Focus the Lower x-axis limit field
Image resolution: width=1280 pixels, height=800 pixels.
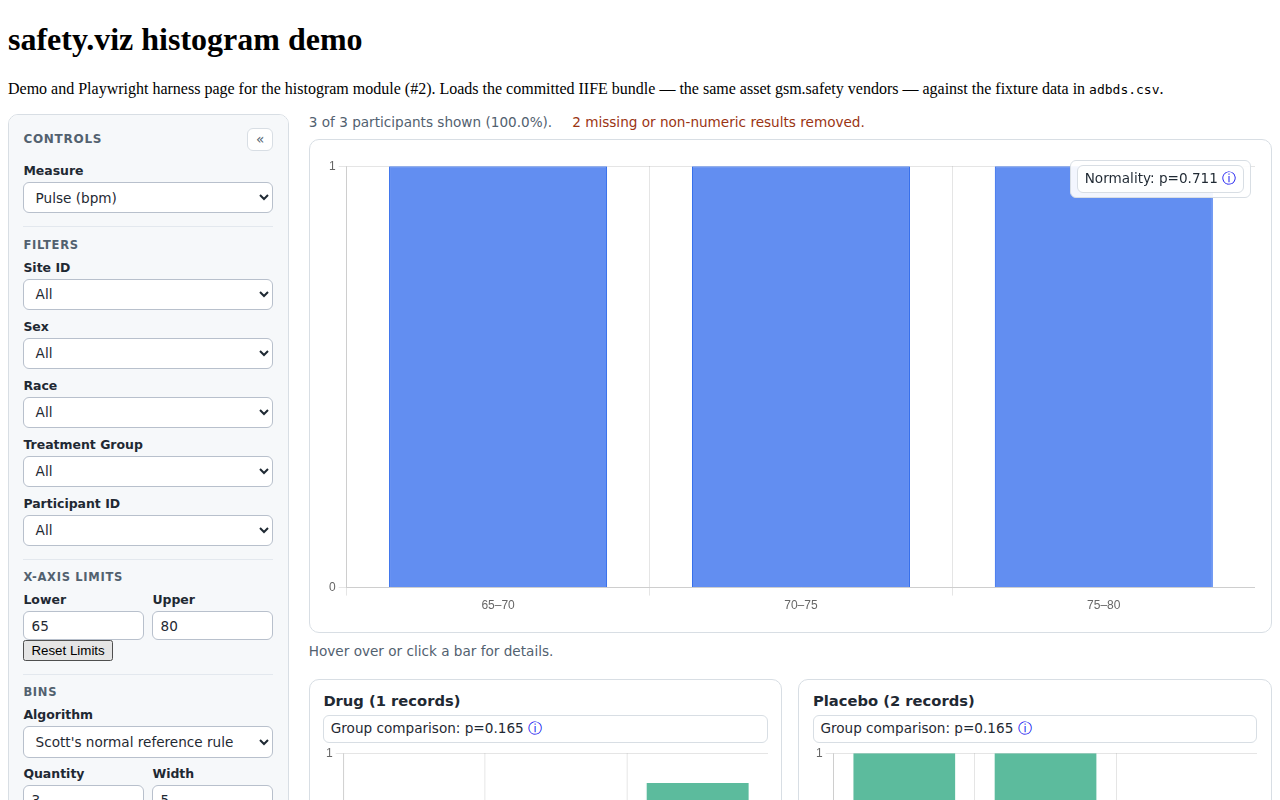84,625
